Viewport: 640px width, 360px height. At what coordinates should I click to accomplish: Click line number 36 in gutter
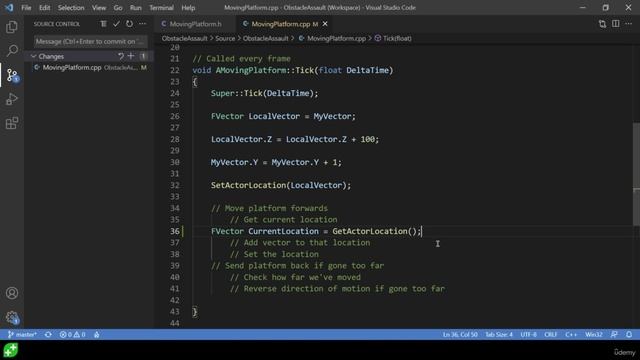coord(175,231)
